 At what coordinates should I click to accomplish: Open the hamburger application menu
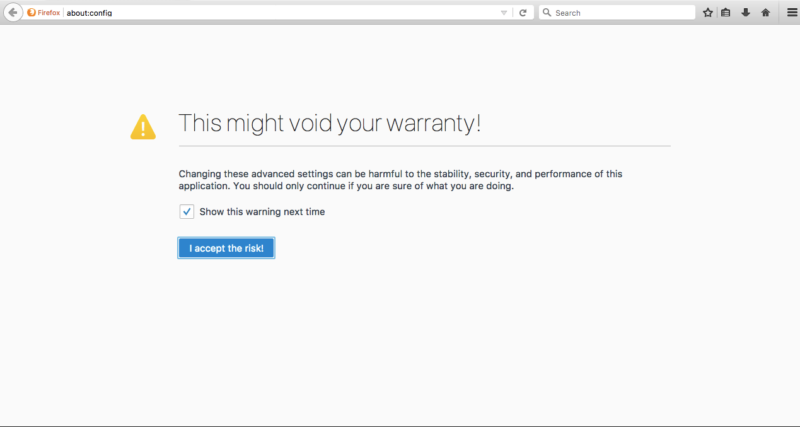coord(792,13)
